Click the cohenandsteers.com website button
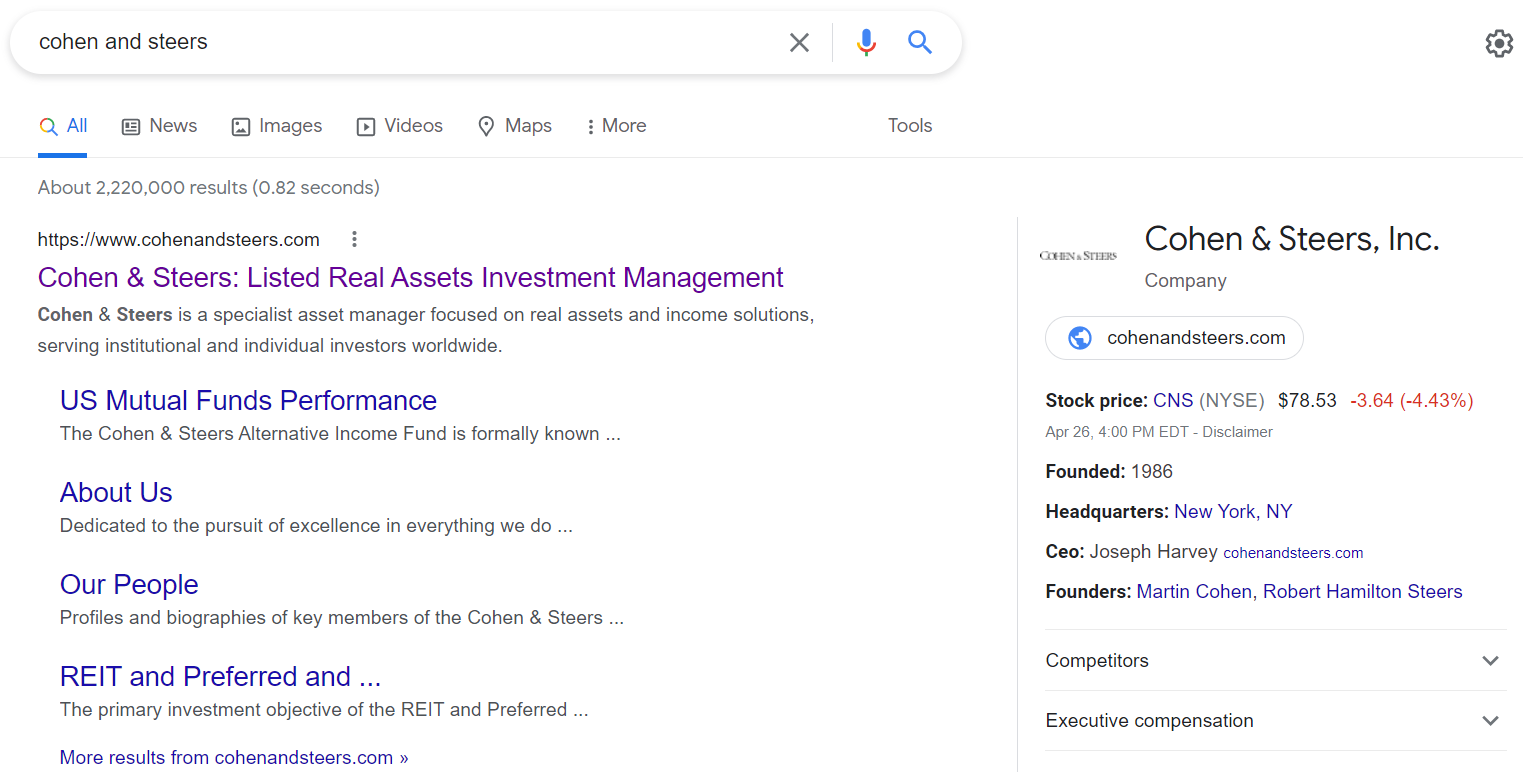 click(1174, 338)
